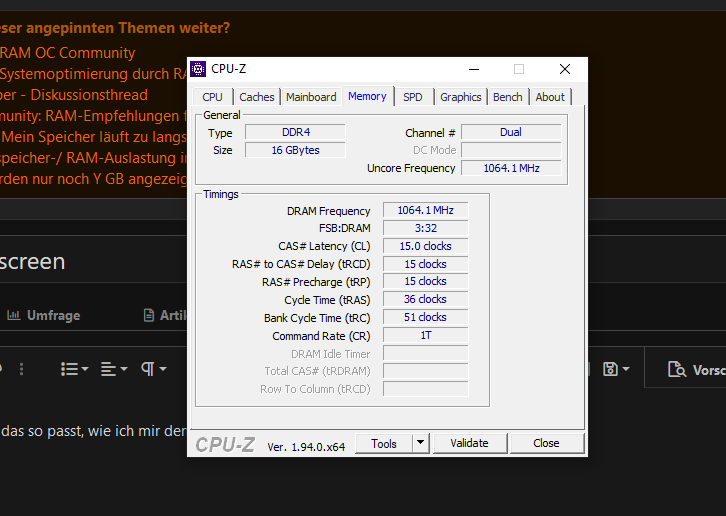Open the Umfrage tab in forum editor
The width and height of the screenshot is (726, 516).
tap(44, 315)
